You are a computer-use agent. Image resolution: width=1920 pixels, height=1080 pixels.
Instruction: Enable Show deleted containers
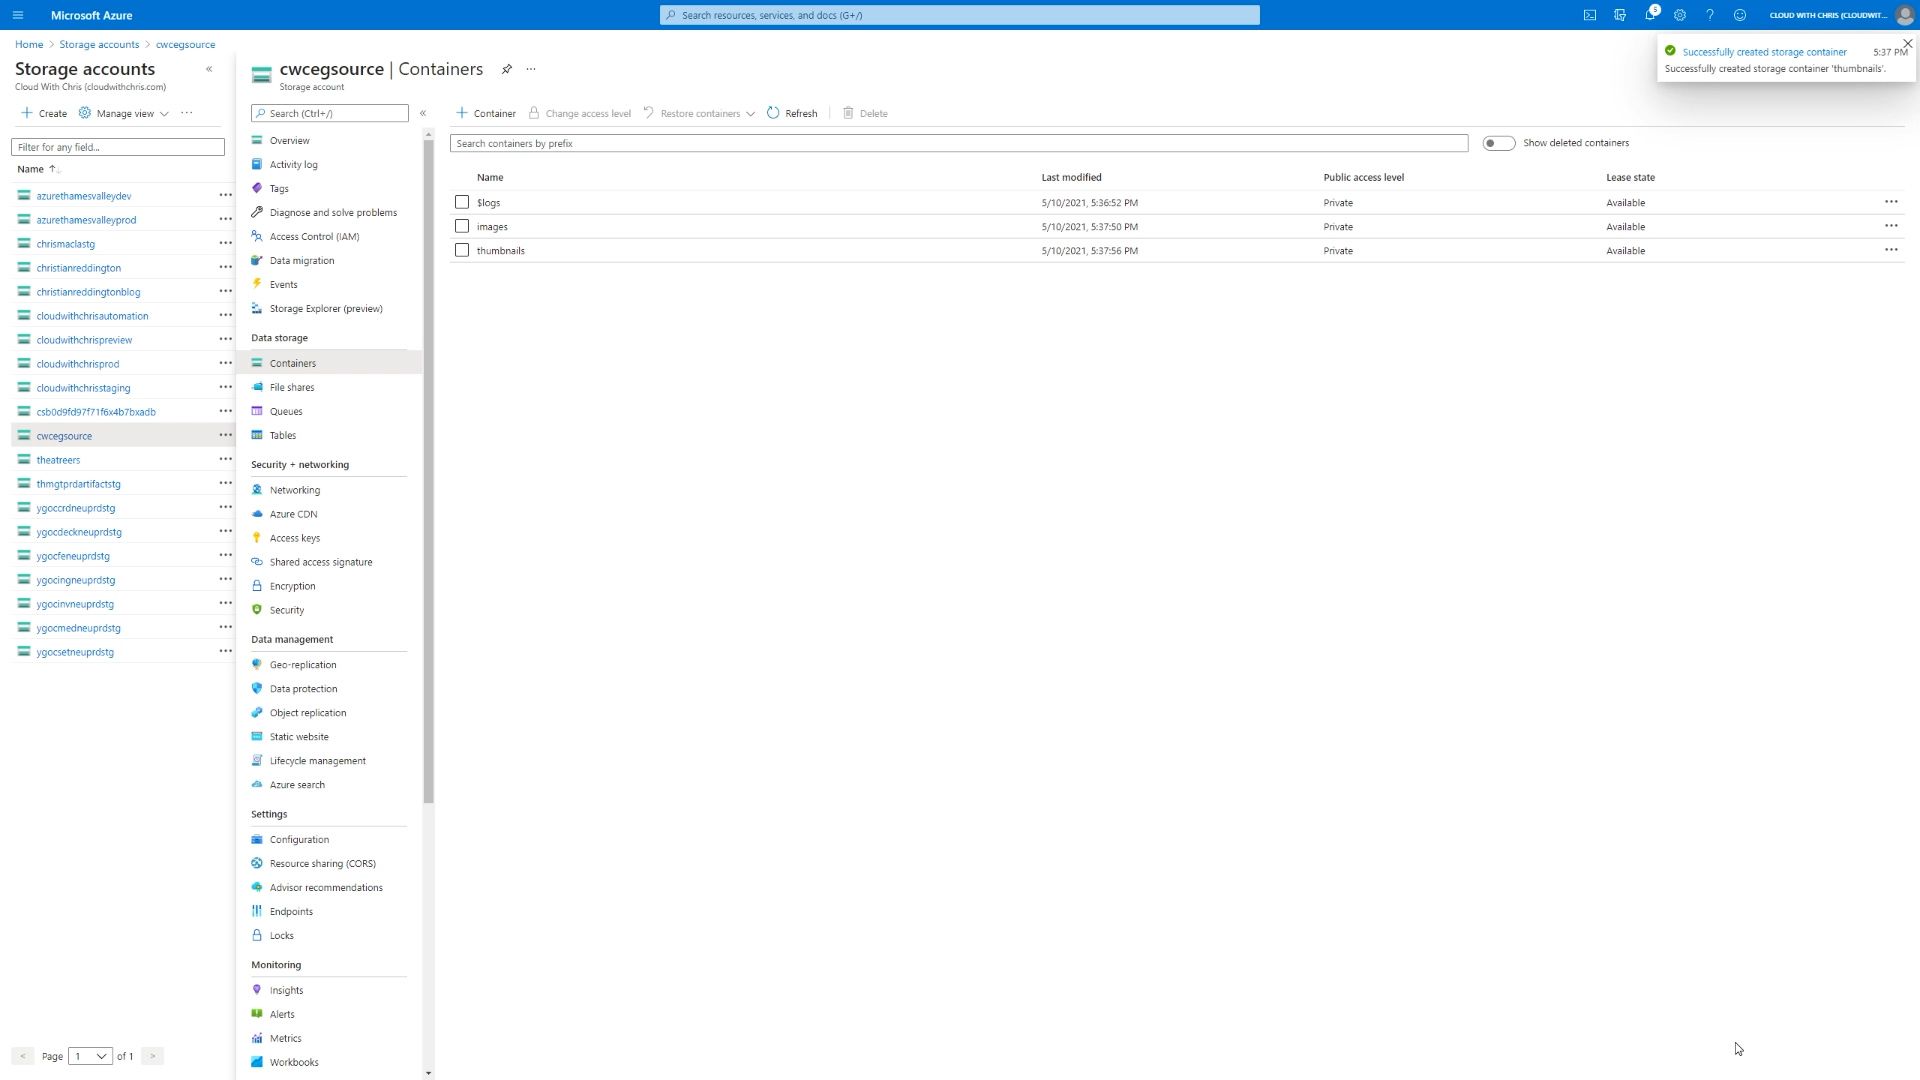pos(1499,142)
